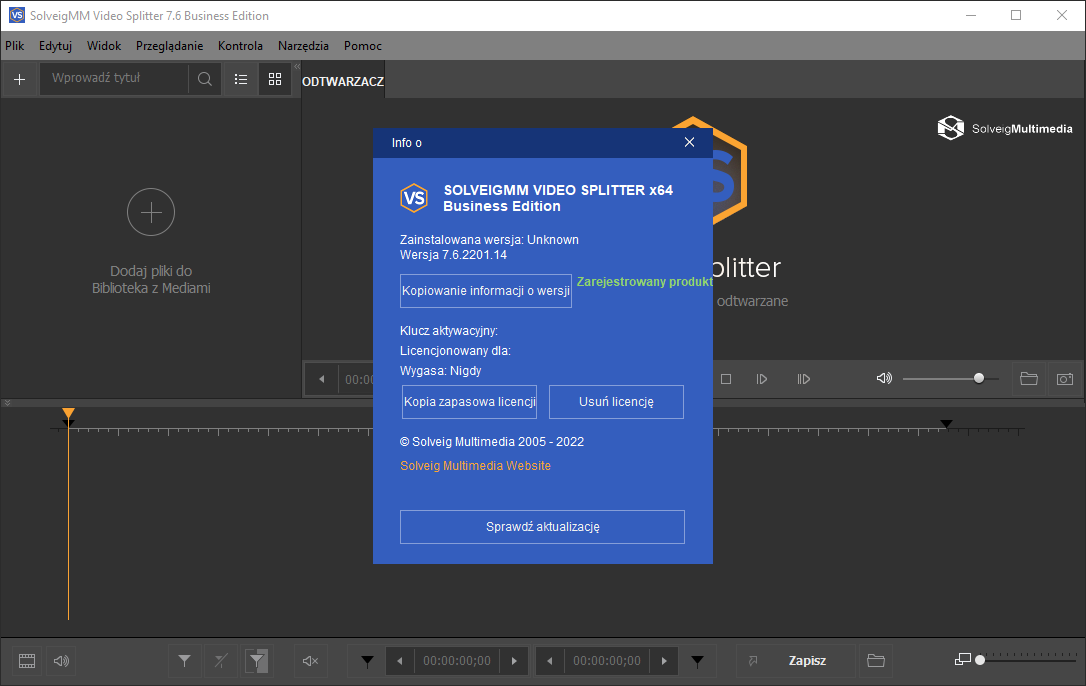This screenshot has width=1086, height=686.
Task: Collapse the media library panel
Action: tap(297, 67)
